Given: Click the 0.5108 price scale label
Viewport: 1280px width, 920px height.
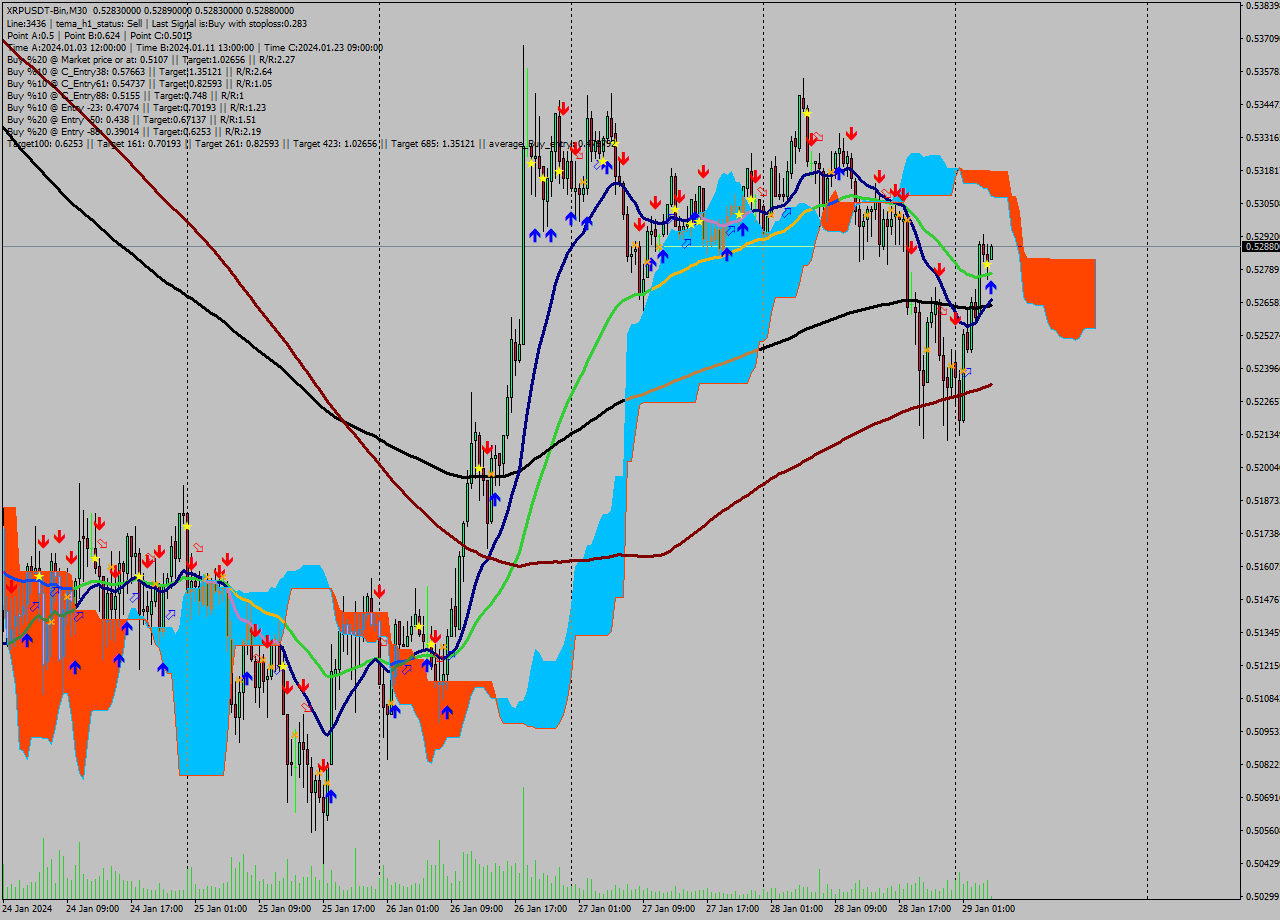Looking at the screenshot, I should pyautogui.click(x=1264, y=698).
